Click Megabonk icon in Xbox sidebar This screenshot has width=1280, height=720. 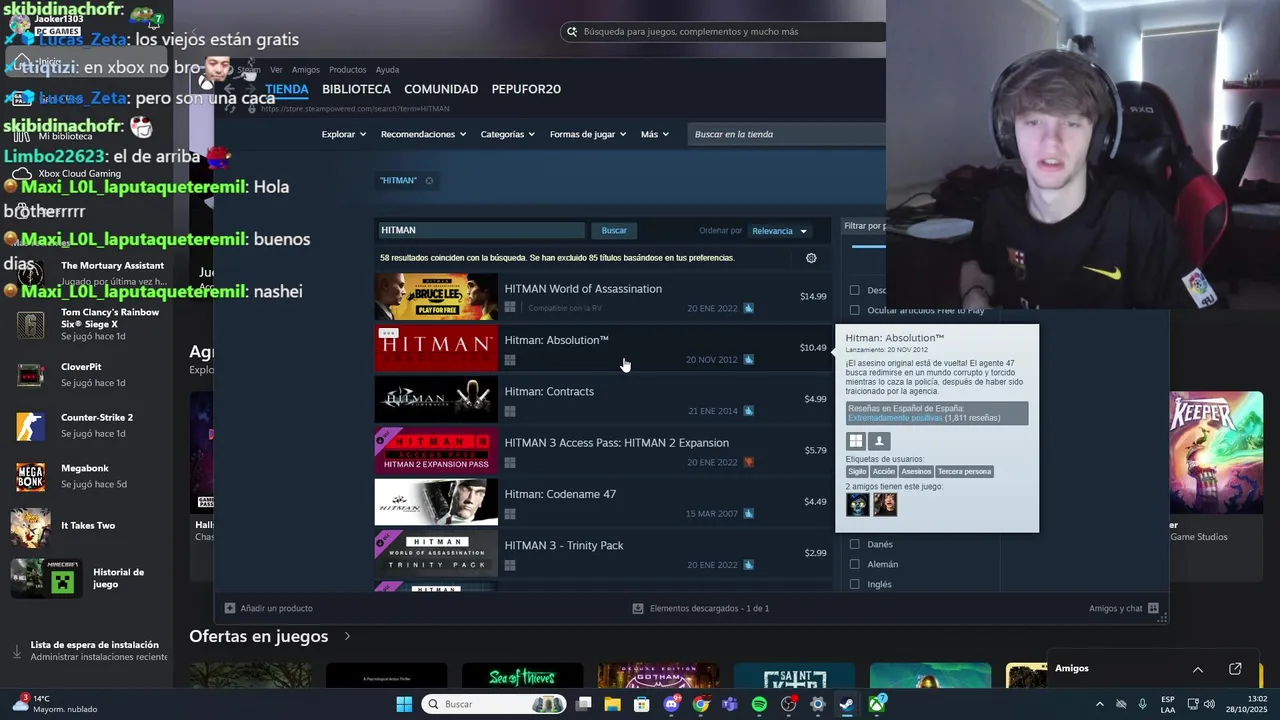31,477
